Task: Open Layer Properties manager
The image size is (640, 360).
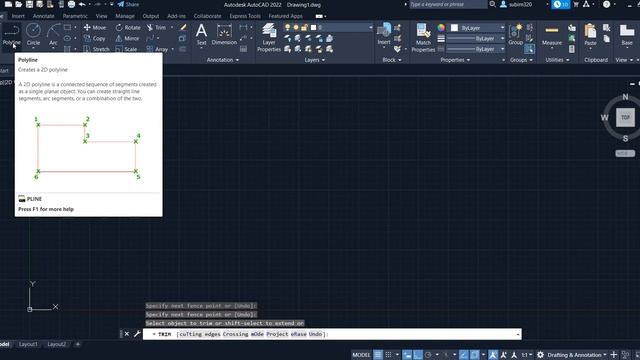Action: [x=269, y=38]
